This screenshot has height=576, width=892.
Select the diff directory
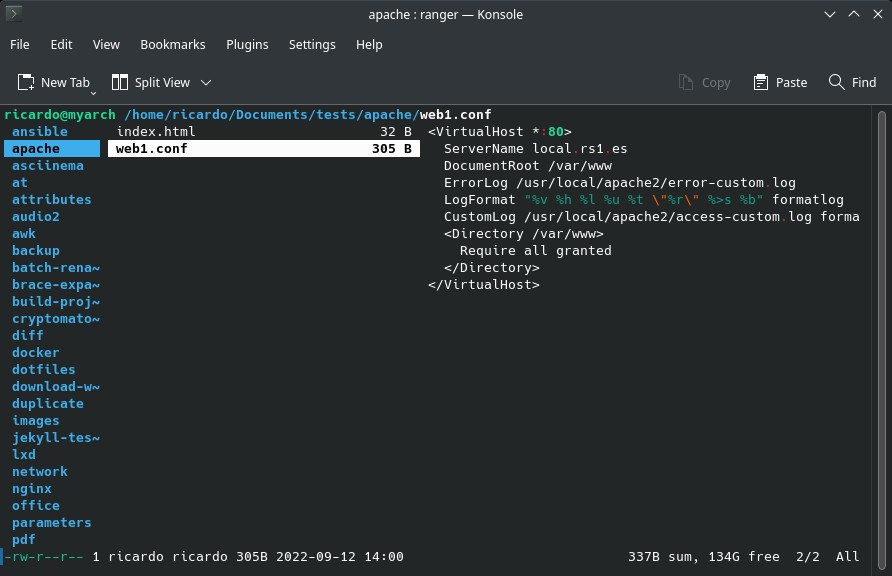28,335
